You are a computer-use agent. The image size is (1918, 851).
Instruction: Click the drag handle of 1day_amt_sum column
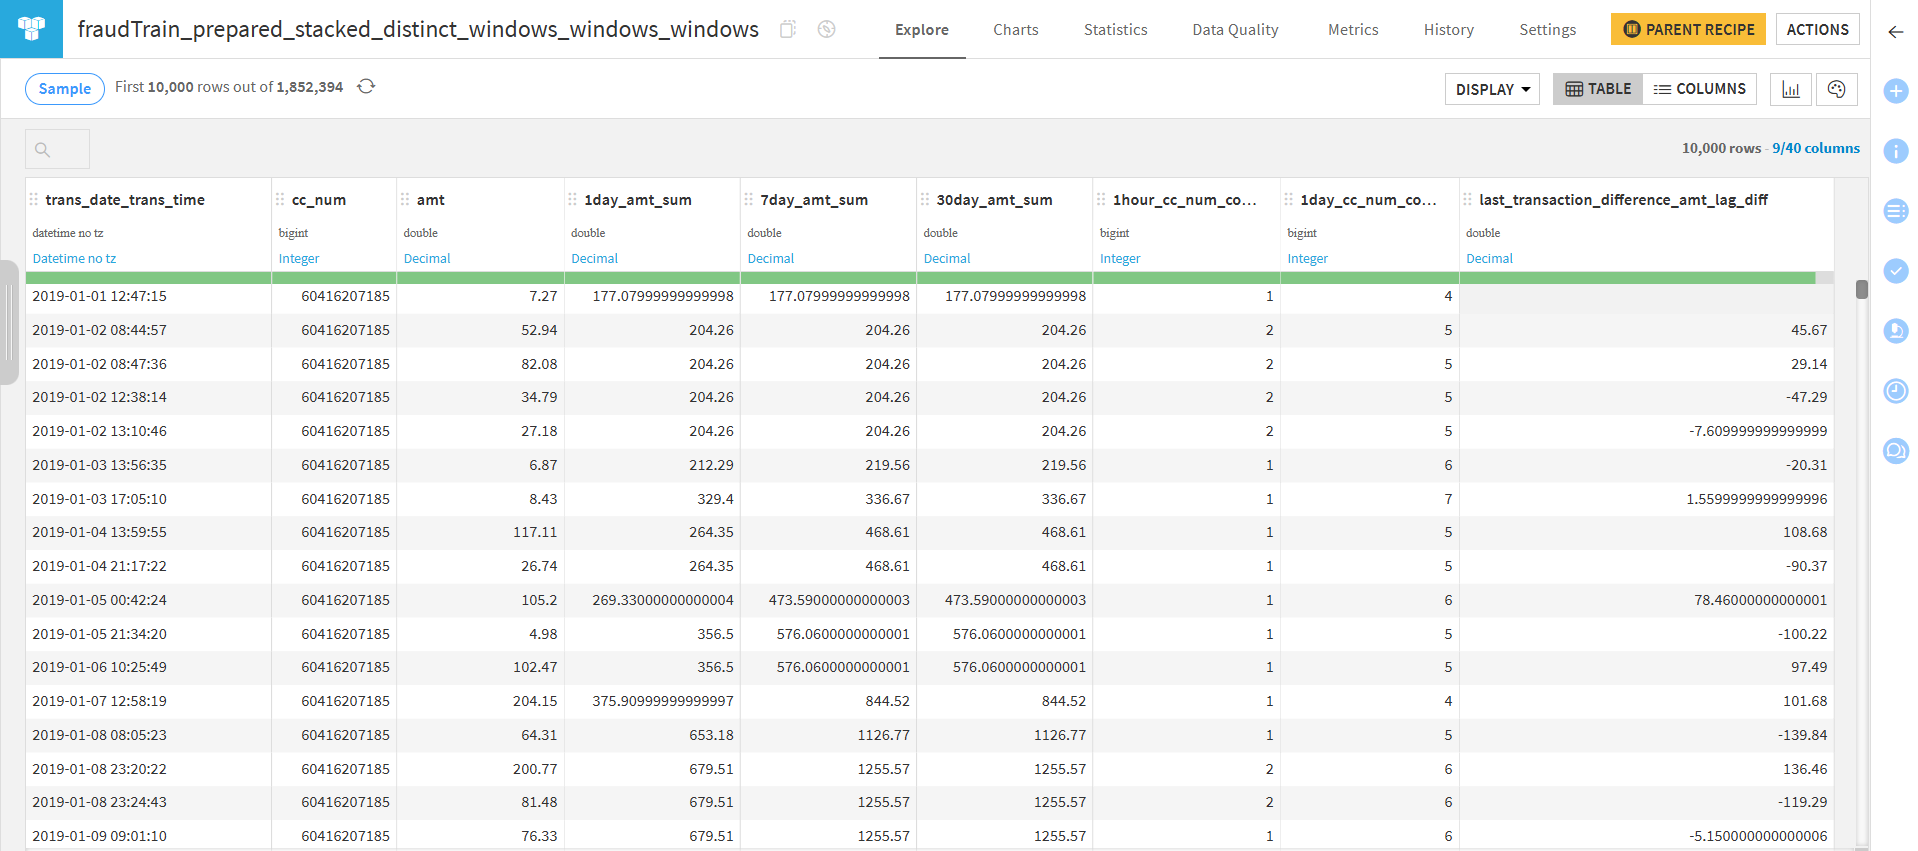[574, 200]
